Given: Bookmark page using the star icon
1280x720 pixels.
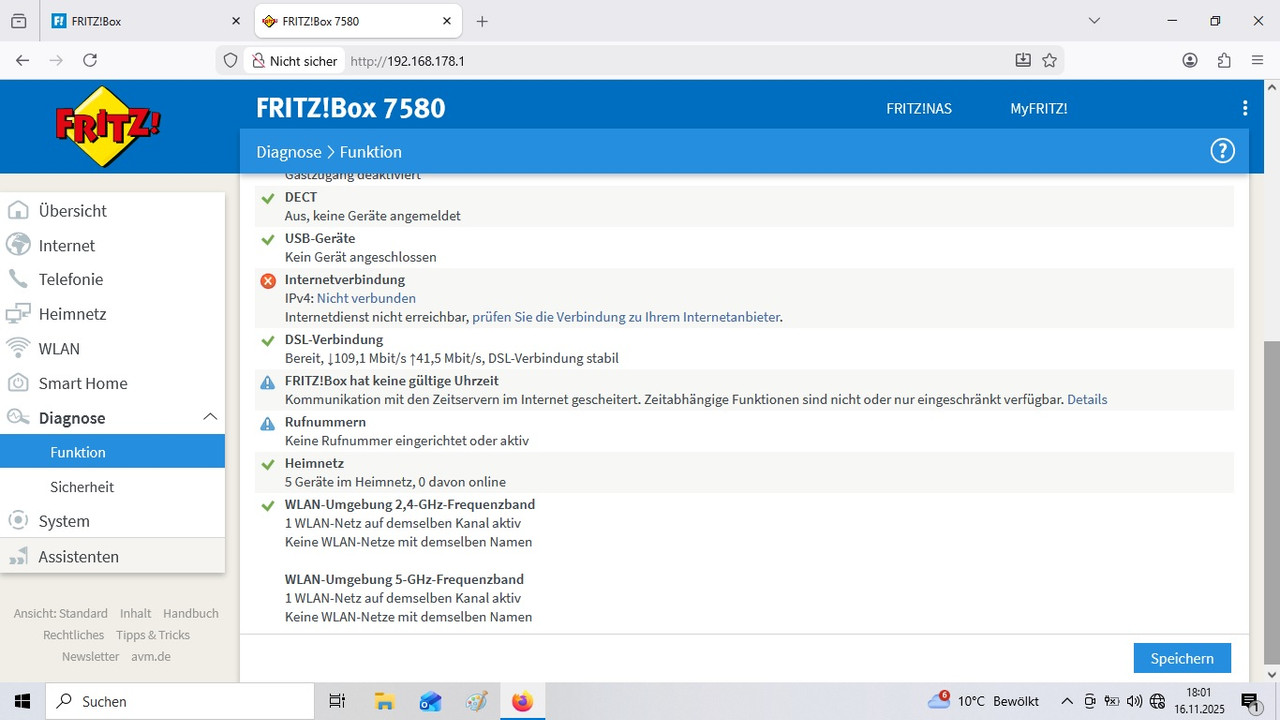Looking at the screenshot, I should coord(1049,60).
